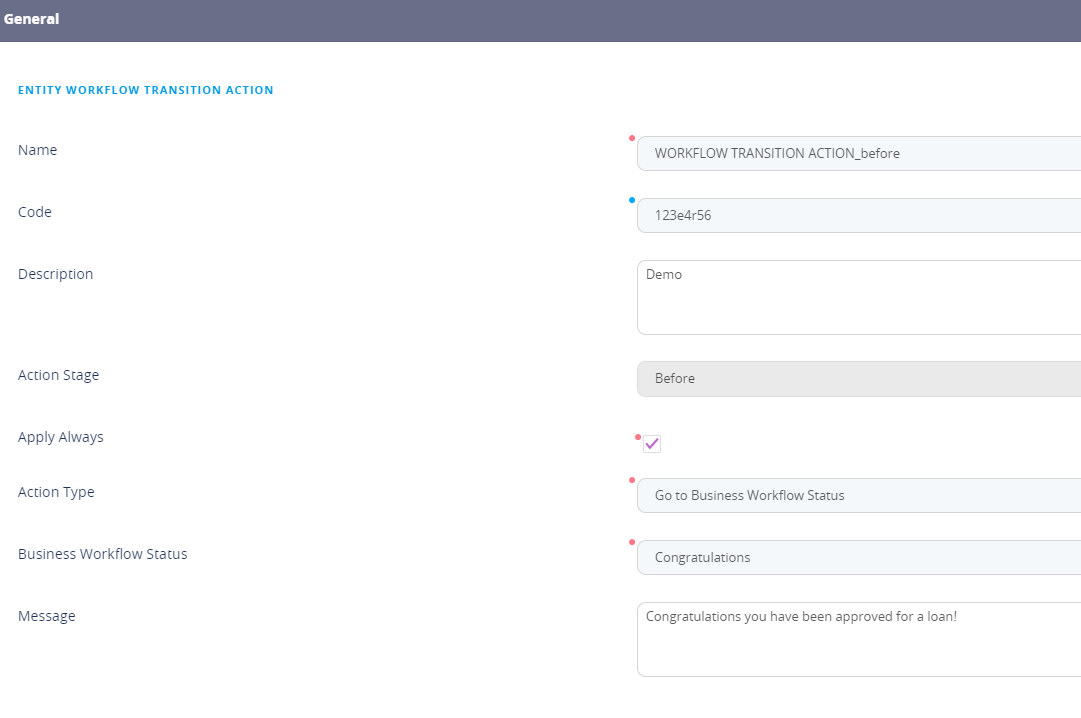Click the Description text area with Demo
The width and height of the screenshot is (1081, 718).
[858, 297]
